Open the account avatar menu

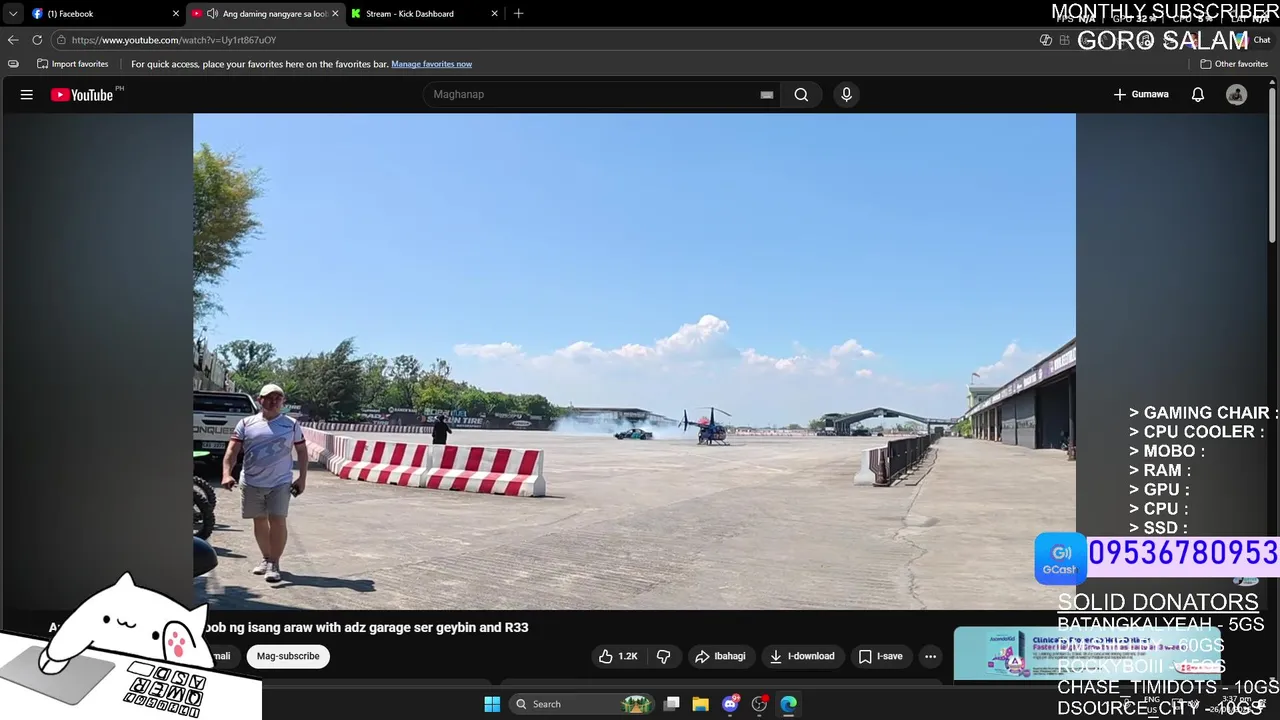coord(1237,94)
